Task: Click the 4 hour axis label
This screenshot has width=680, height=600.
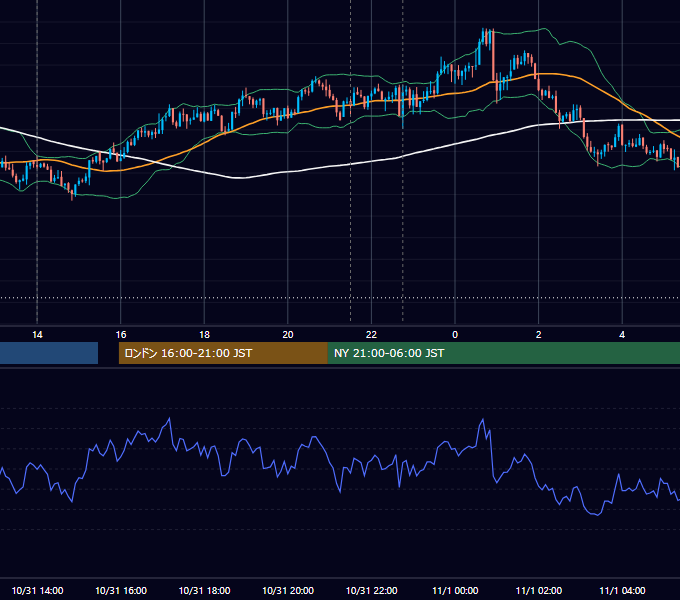Action: [622, 334]
